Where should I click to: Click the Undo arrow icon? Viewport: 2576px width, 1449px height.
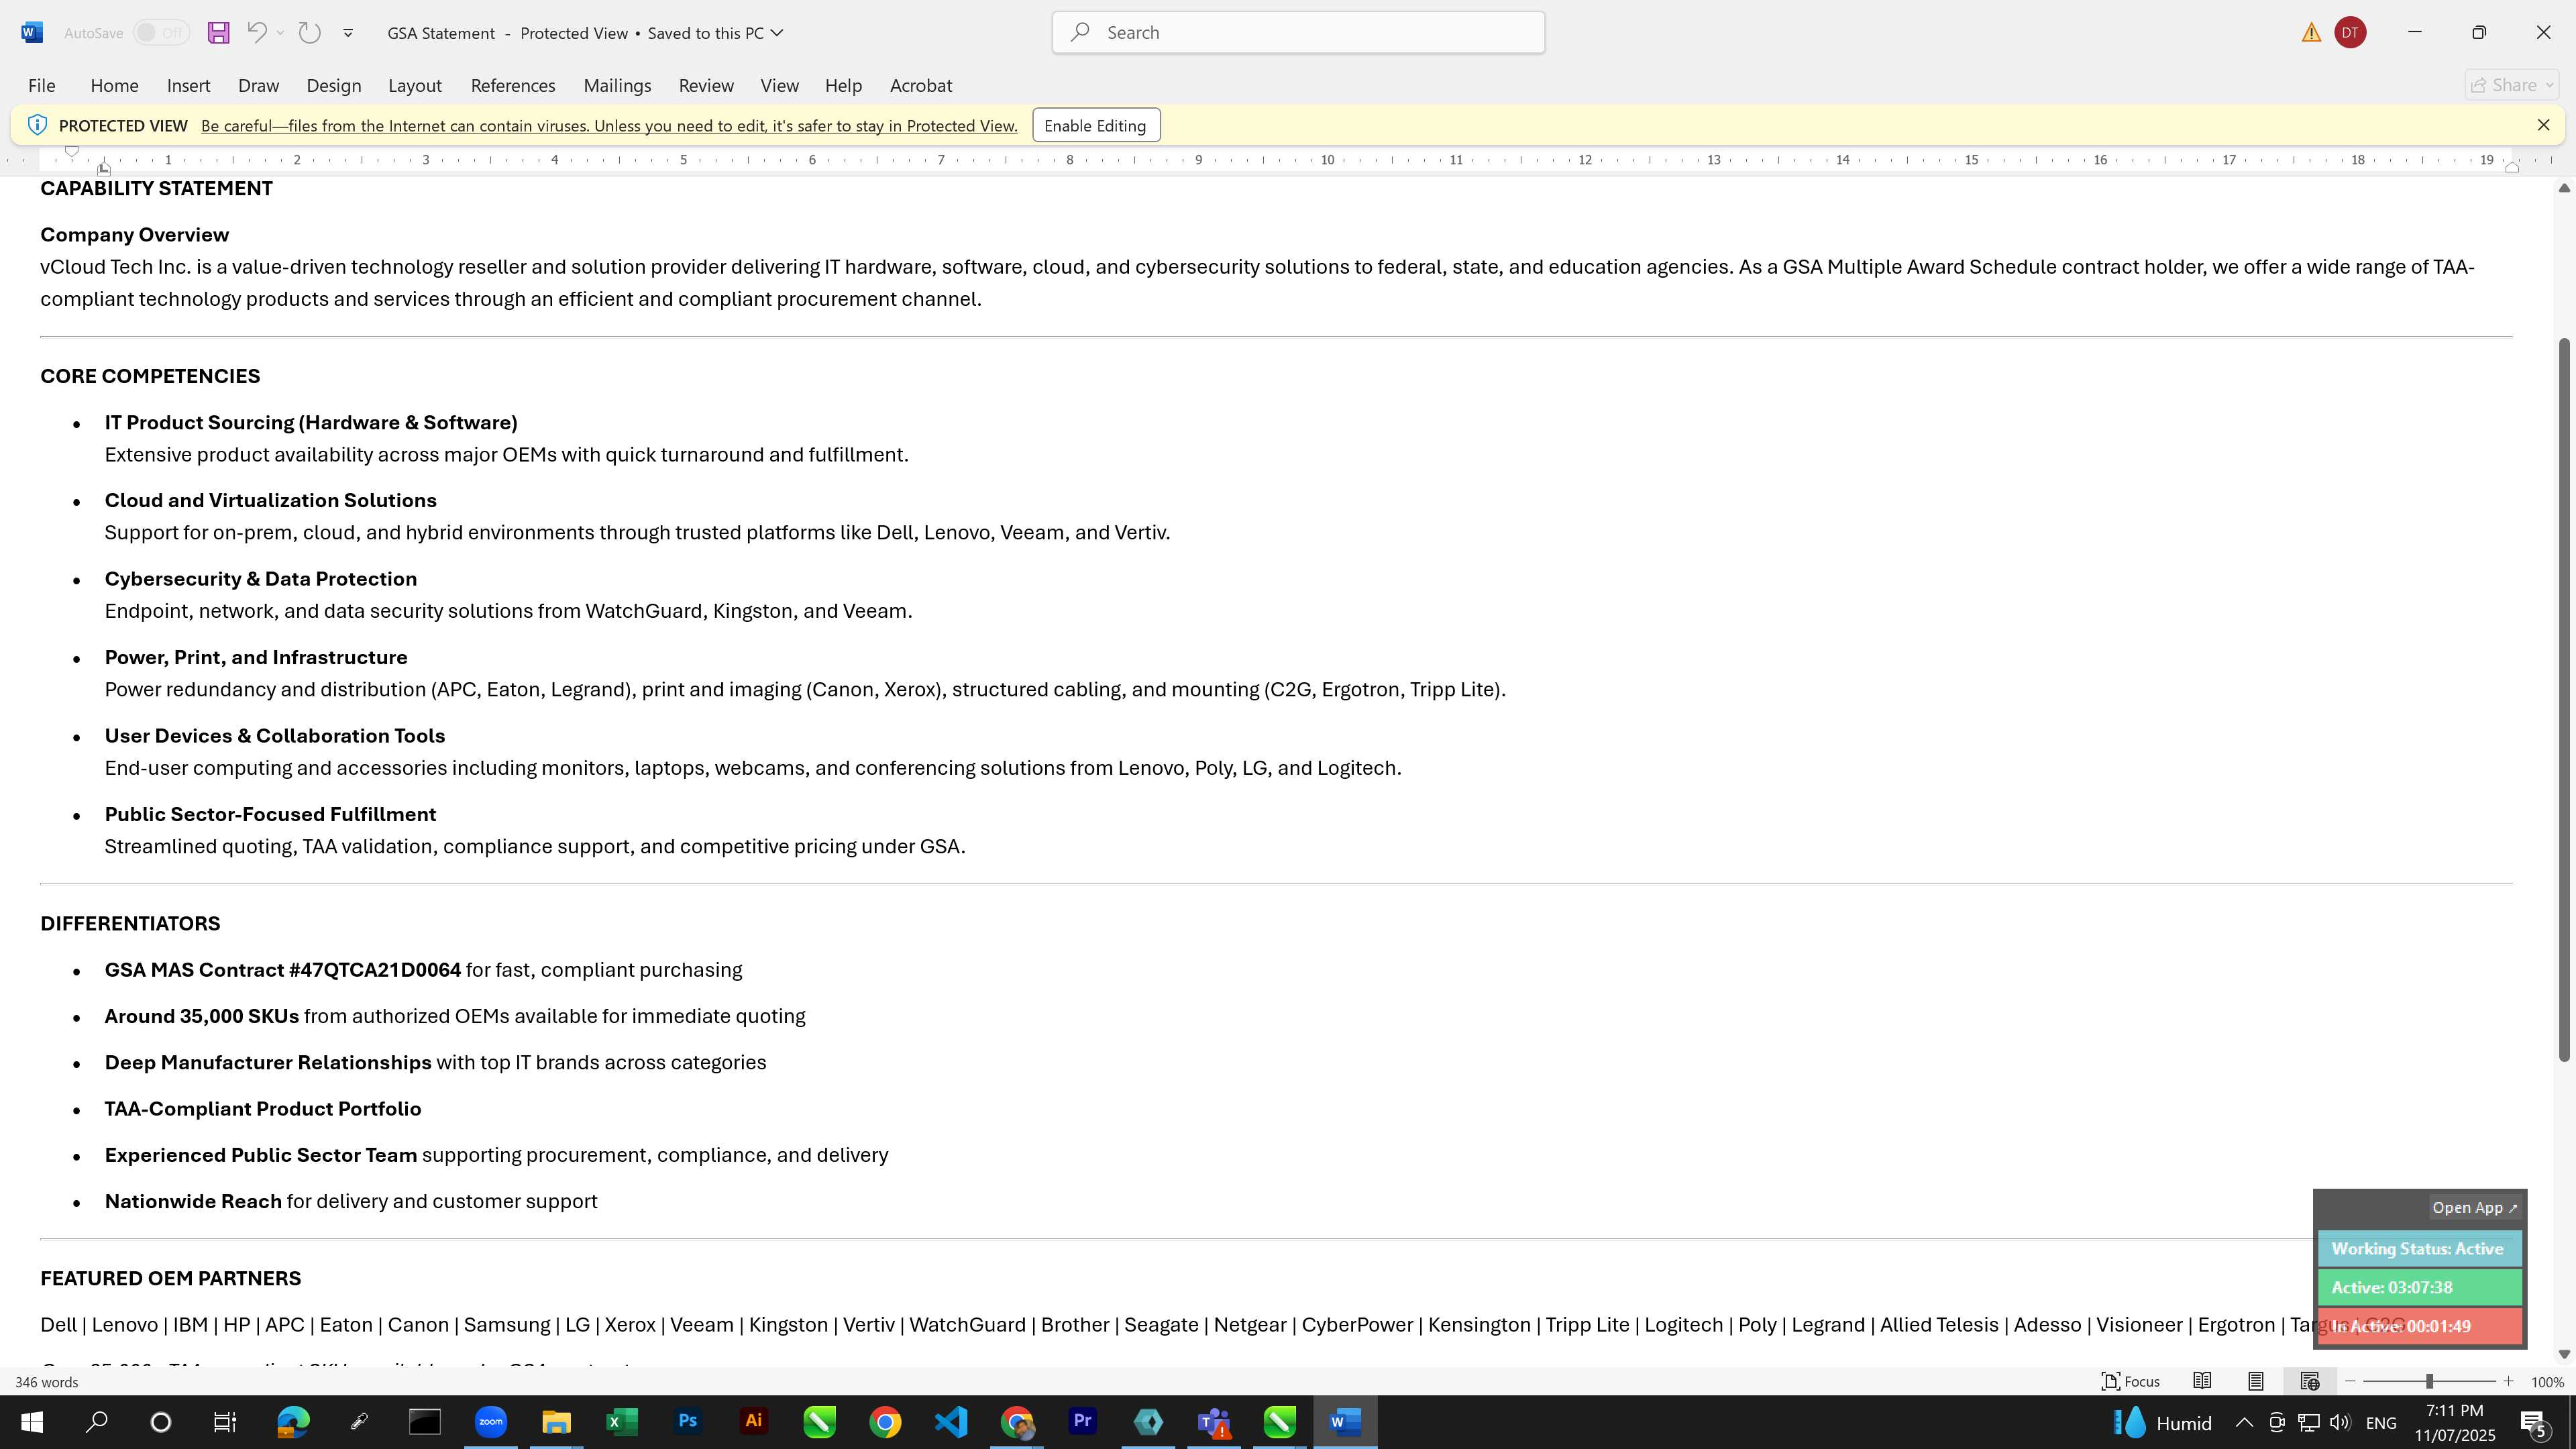click(256, 33)
